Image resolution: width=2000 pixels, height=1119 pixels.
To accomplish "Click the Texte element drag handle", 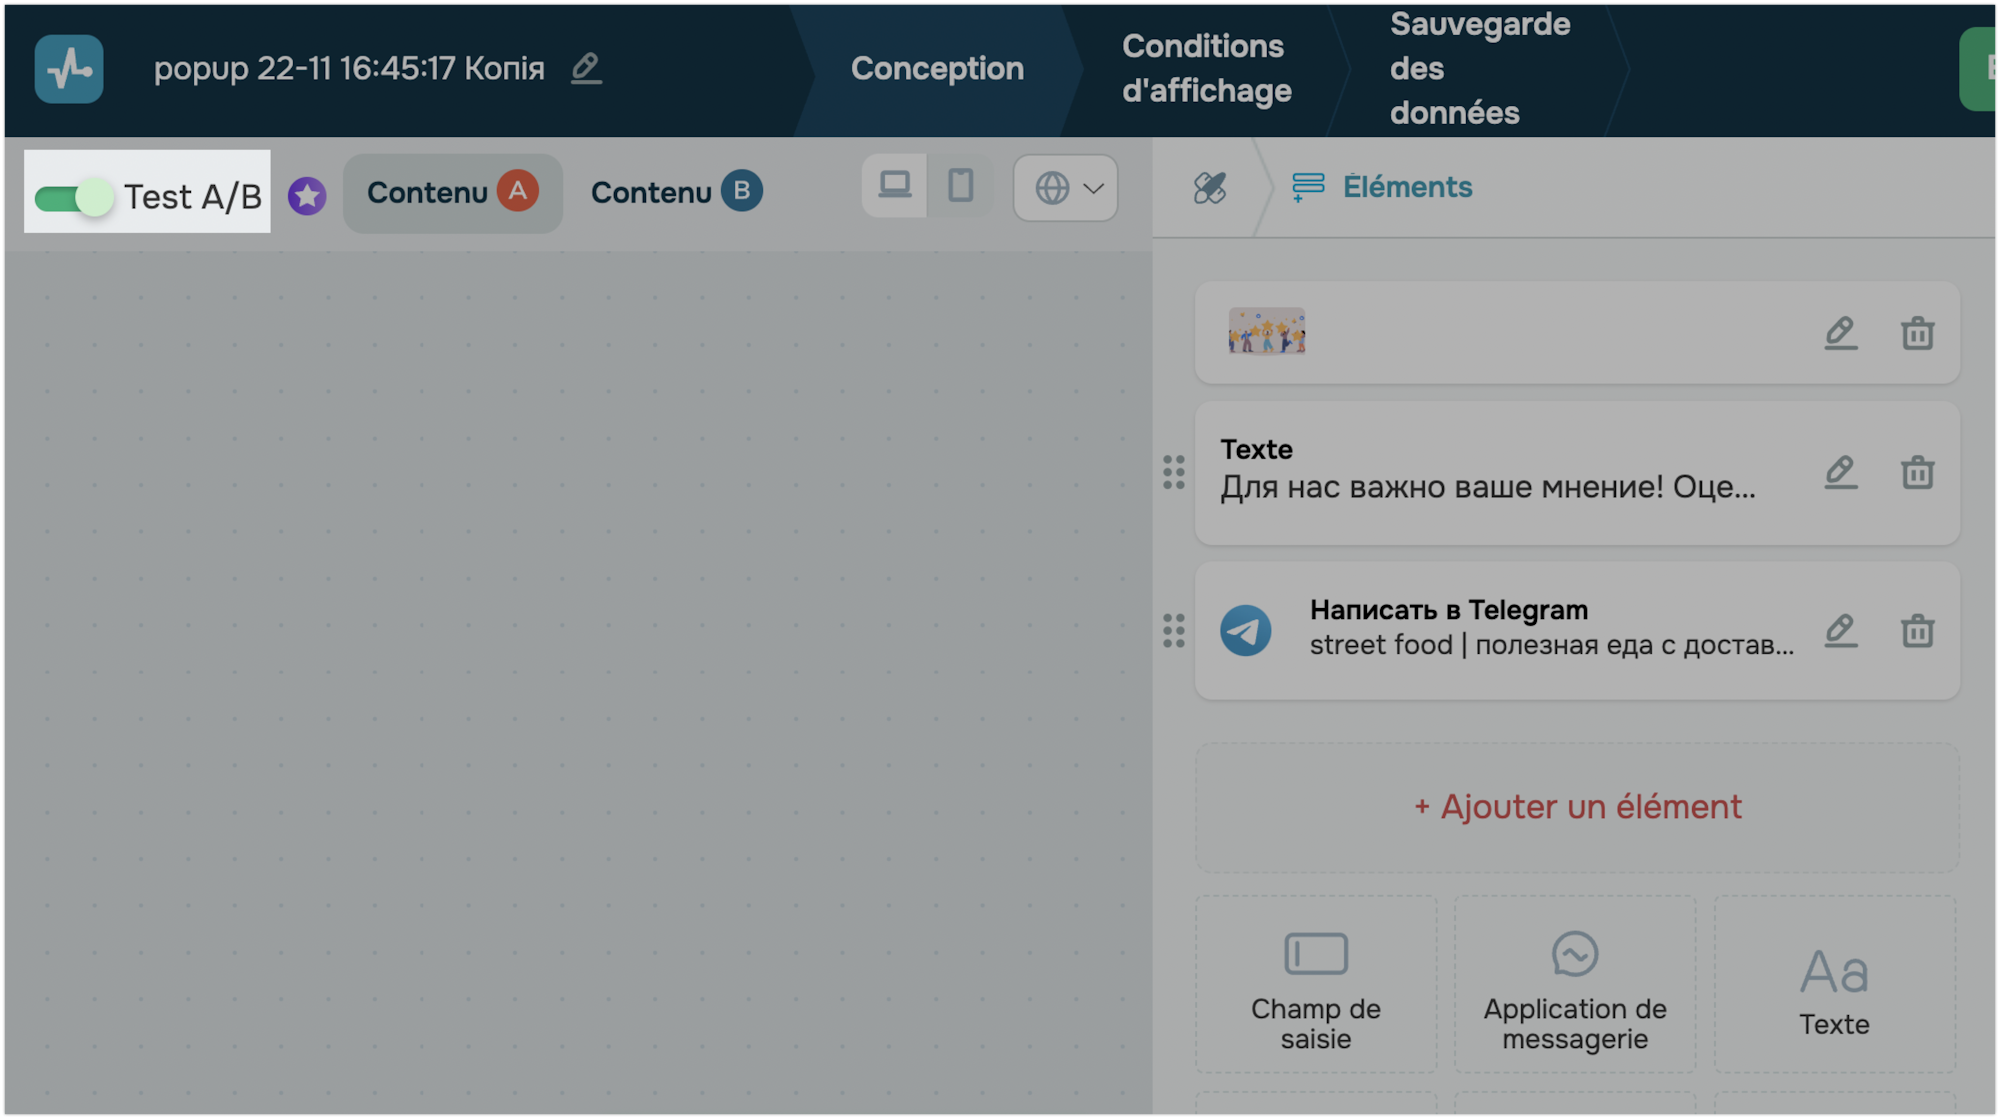I will tap(1174, 472).
